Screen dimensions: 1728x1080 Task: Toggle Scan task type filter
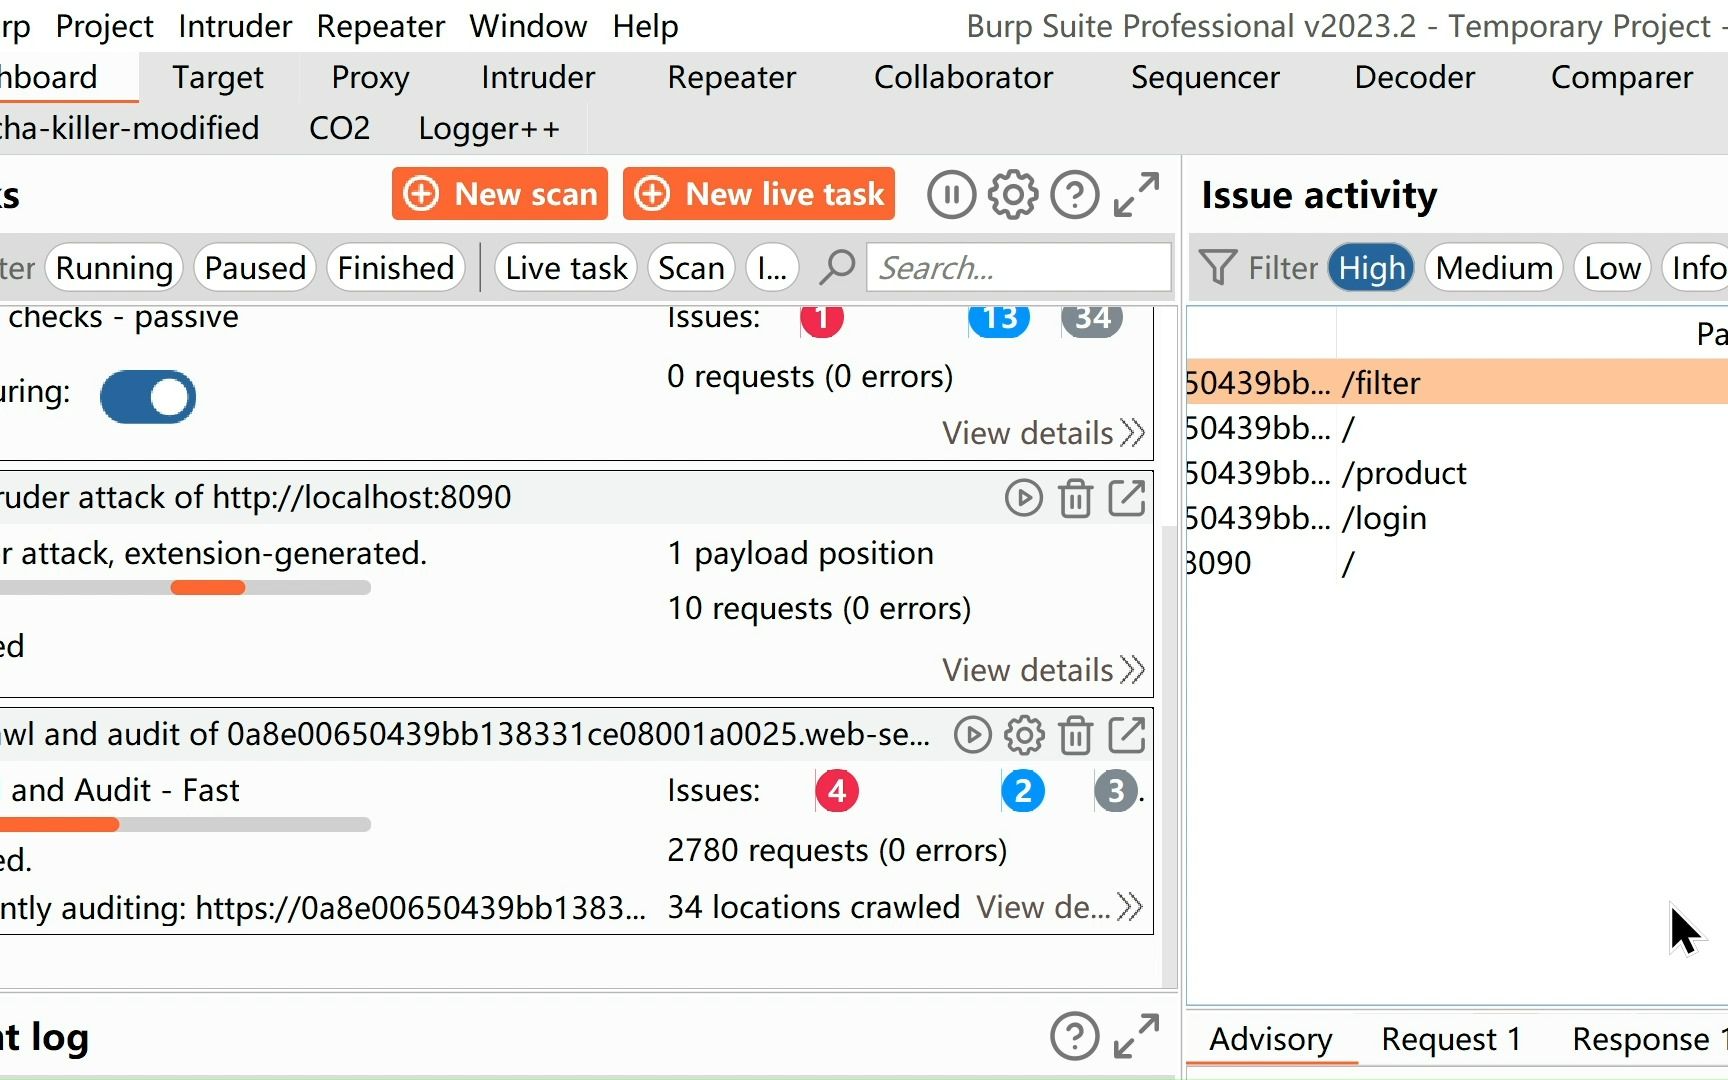(x=691, y=268)
